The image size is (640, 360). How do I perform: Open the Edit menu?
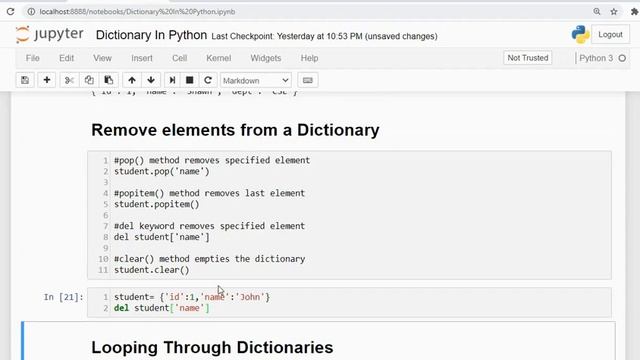point(67,58)
